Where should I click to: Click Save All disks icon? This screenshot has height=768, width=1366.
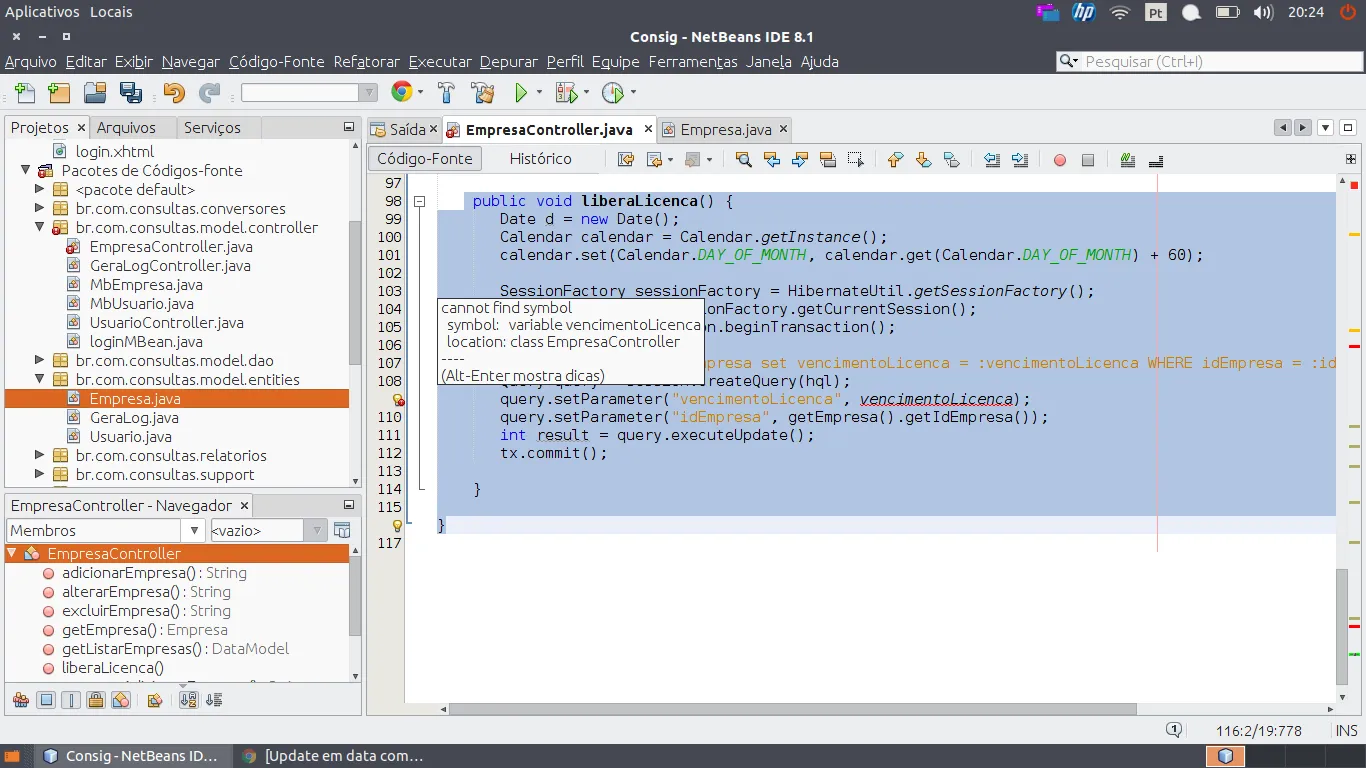130,93
